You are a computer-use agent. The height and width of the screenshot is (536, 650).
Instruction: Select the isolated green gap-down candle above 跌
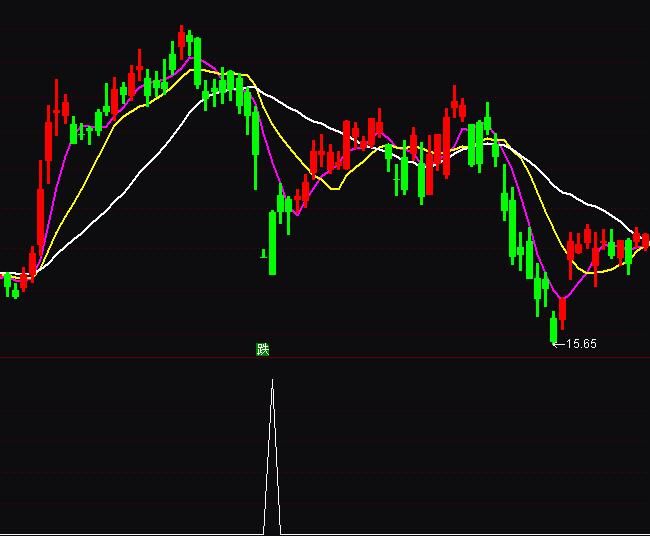tap(272, 240)
